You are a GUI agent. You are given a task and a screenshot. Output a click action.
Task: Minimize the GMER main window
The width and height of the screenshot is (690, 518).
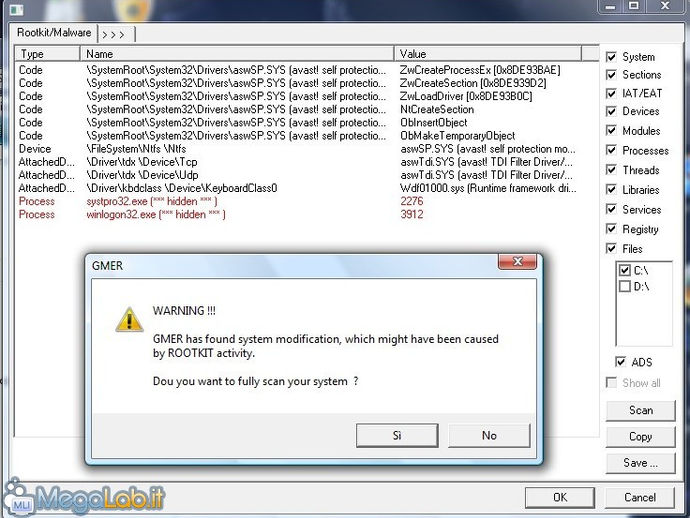pos(610,6)
